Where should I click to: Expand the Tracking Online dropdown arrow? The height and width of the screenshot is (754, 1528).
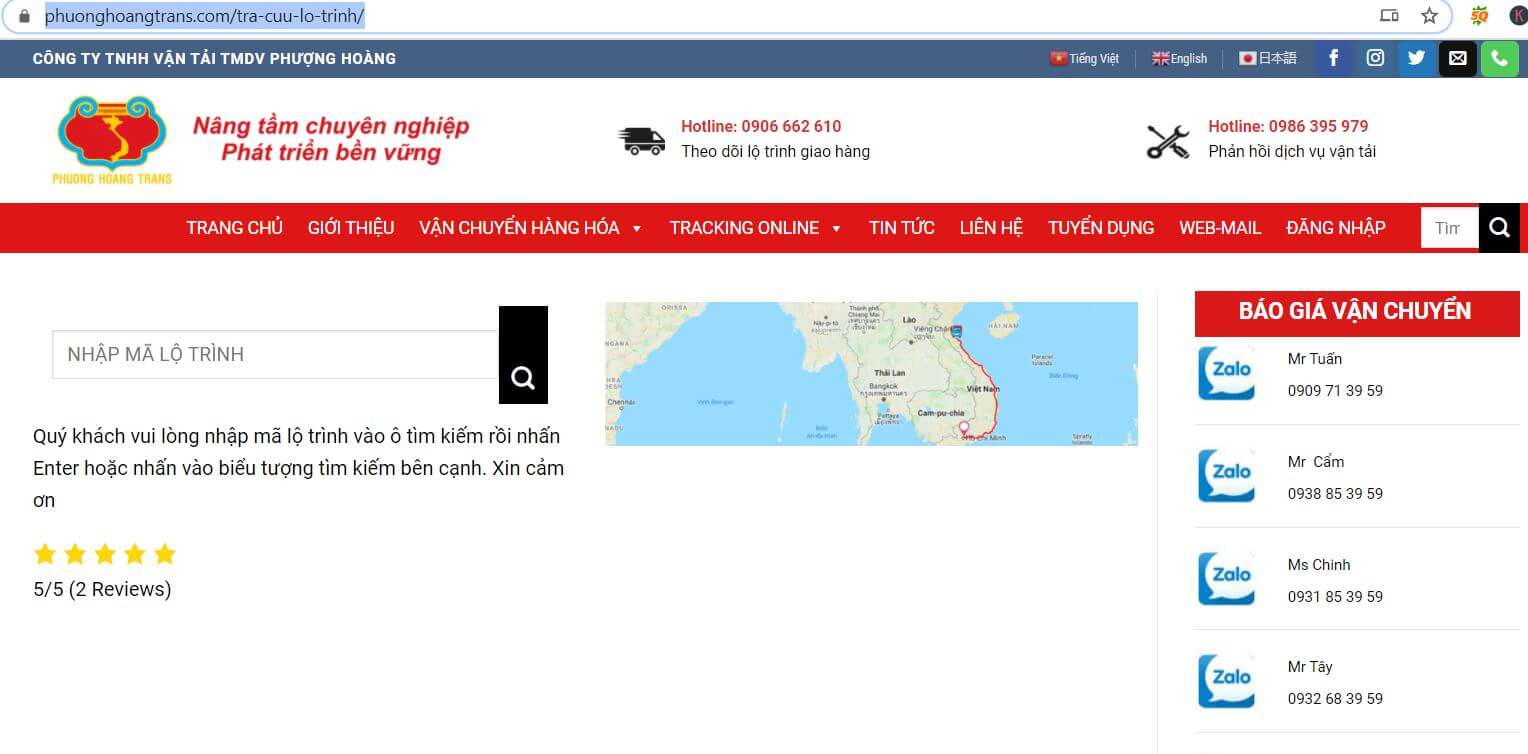click(836, 229)
